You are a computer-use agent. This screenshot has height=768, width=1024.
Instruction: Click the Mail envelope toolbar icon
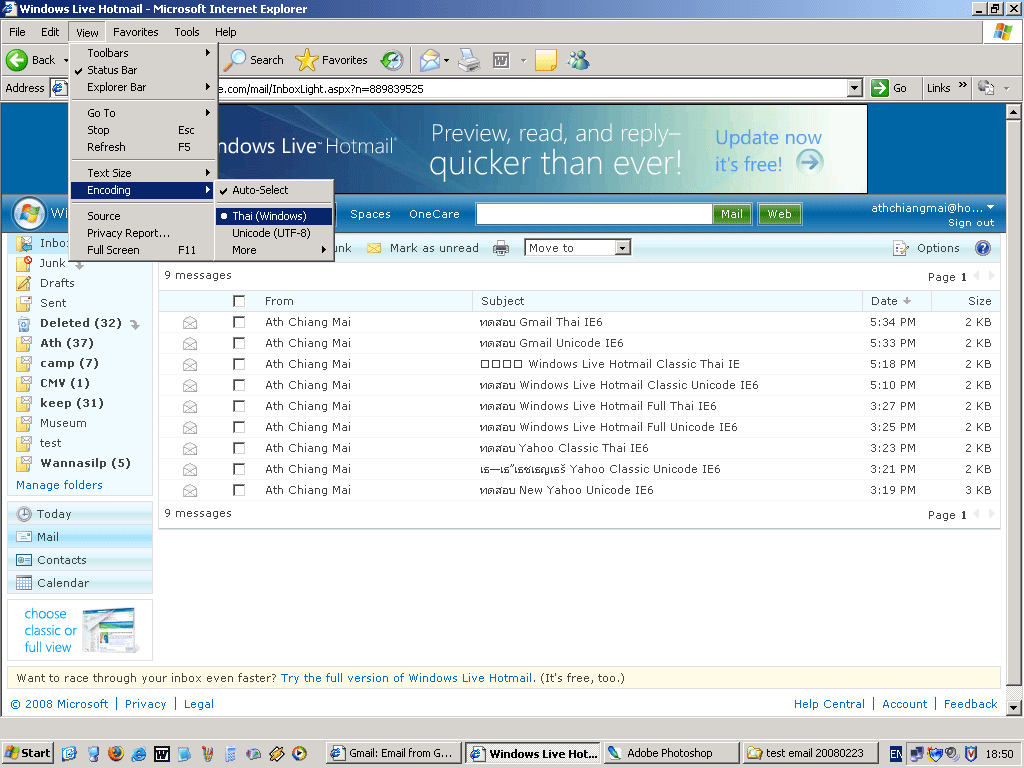click(x=430, y=60)
